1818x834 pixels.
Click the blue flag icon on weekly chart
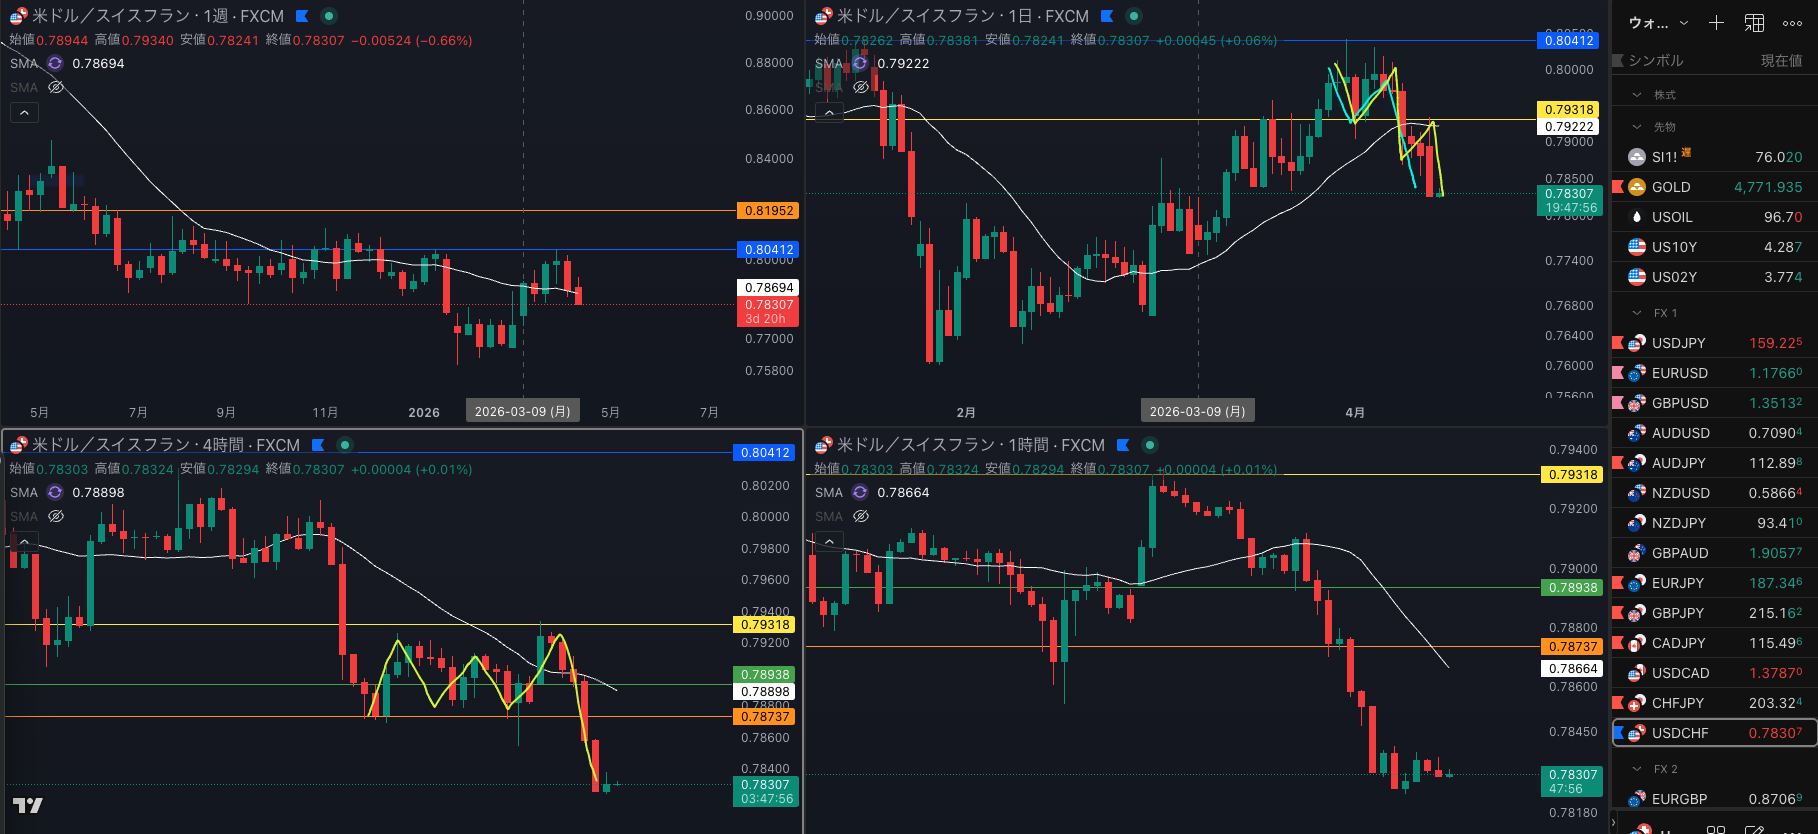[302, 16]
